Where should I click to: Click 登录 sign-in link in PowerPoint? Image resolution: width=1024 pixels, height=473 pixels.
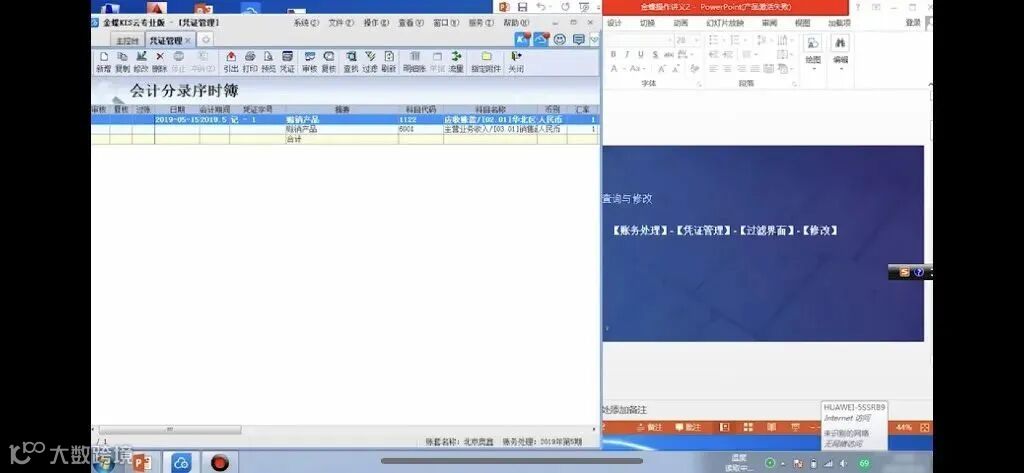click(x=913, y=23)
